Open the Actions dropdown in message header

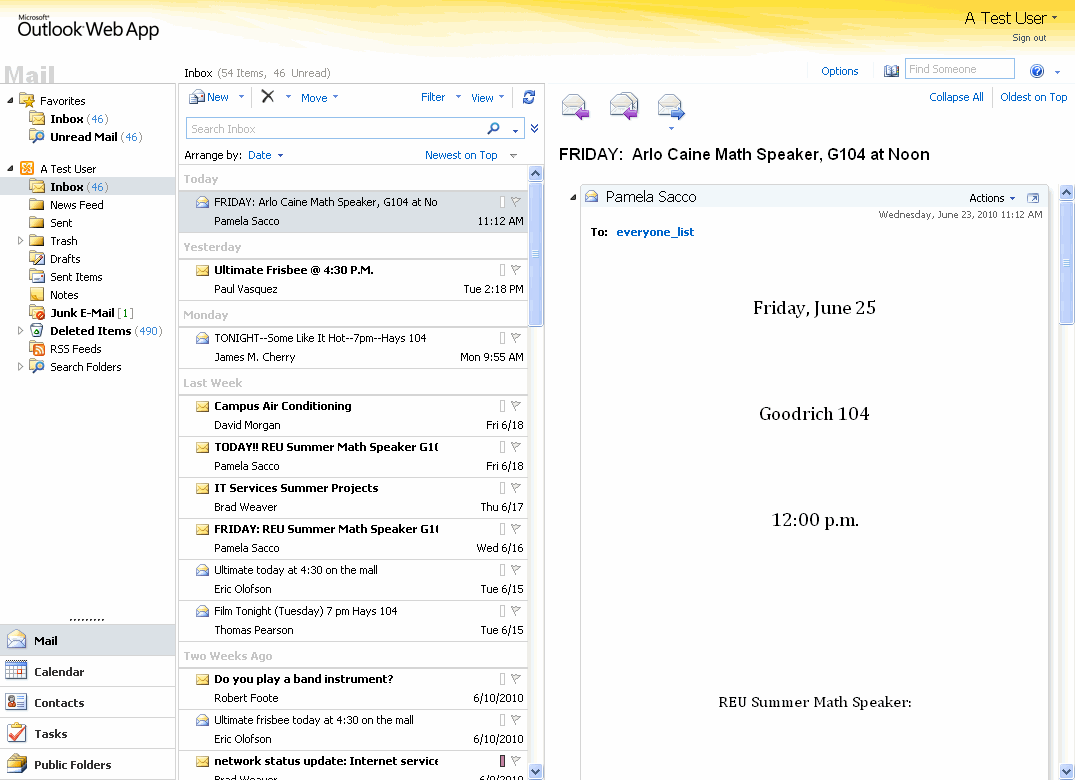click(992, 198)
